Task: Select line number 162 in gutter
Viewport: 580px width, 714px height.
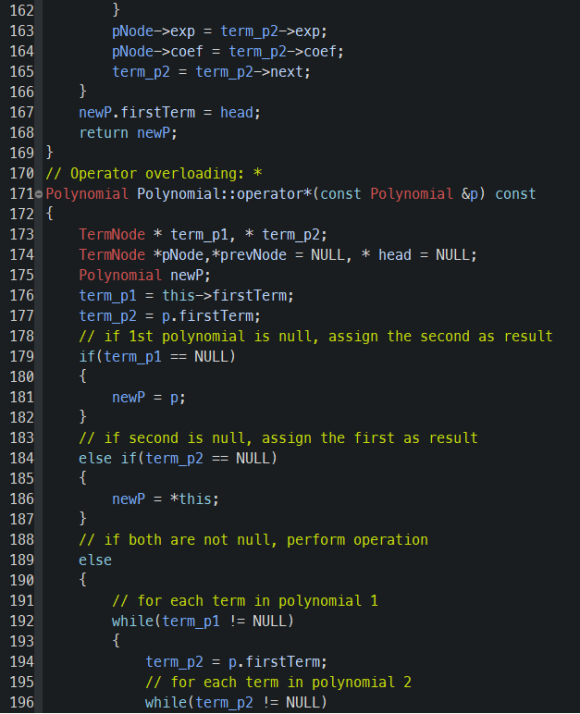Action: (22, 10)
